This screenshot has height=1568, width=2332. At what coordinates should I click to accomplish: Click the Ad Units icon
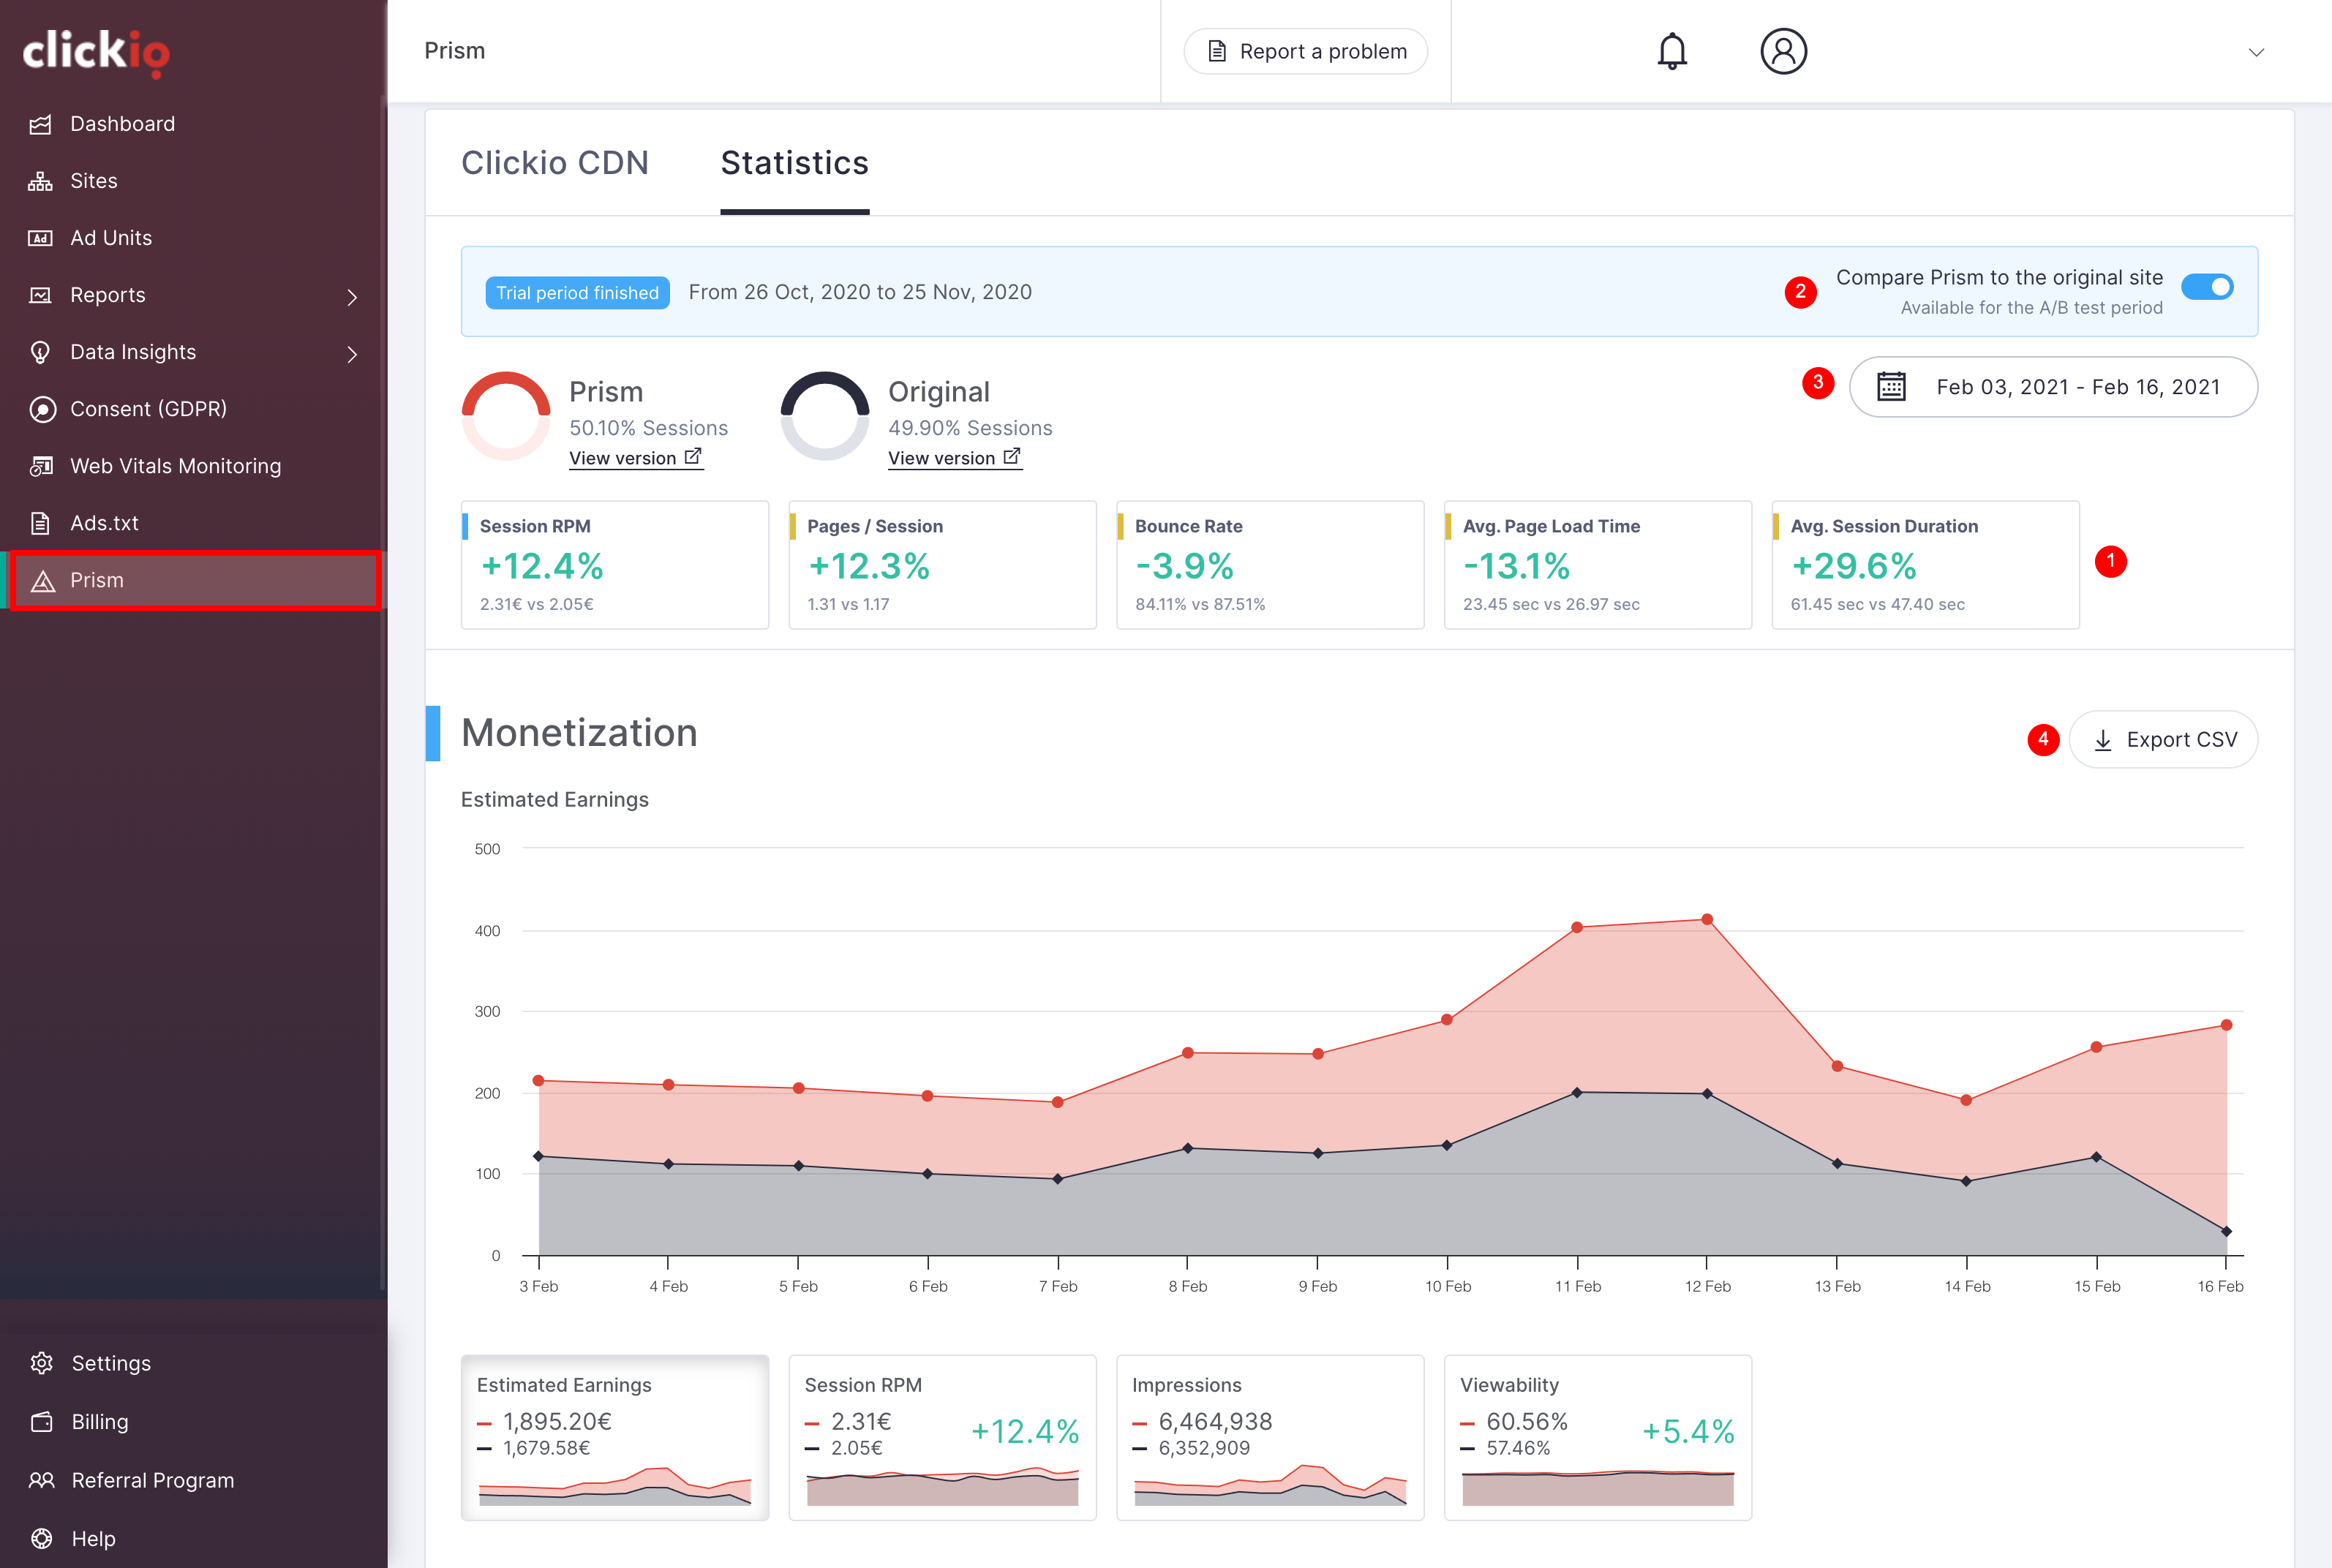41,238
